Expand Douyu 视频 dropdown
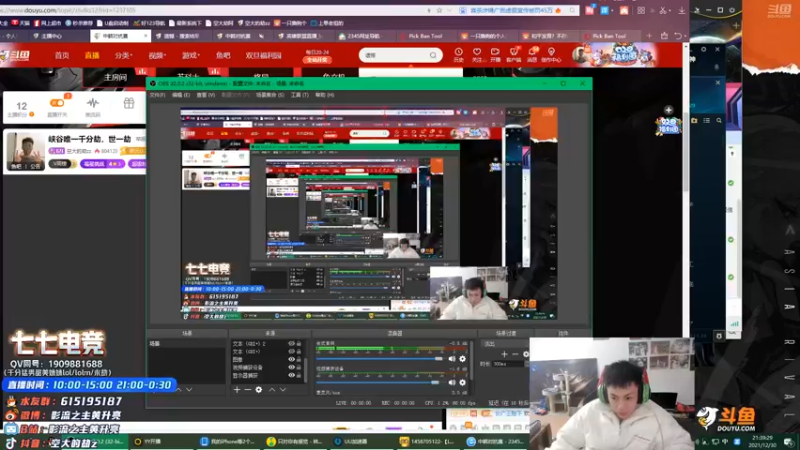The width and height of the screenshot is (800, 450). click(x=157, y=55)
